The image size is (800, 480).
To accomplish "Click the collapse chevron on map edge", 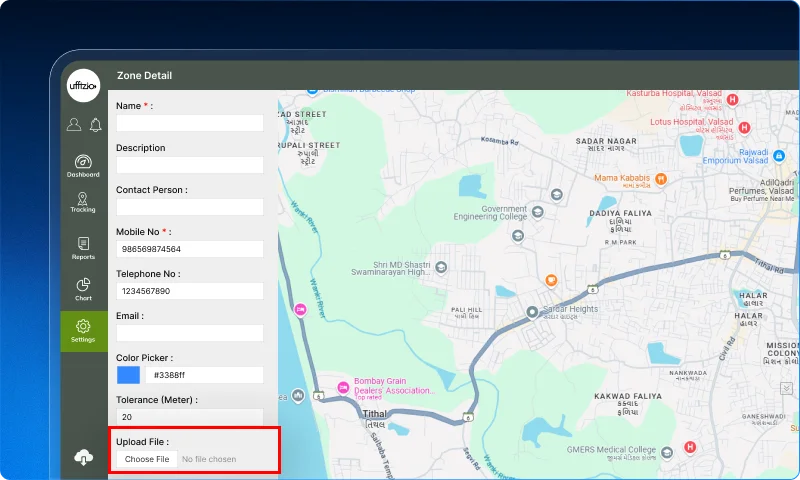I will [x=786, y=389].
